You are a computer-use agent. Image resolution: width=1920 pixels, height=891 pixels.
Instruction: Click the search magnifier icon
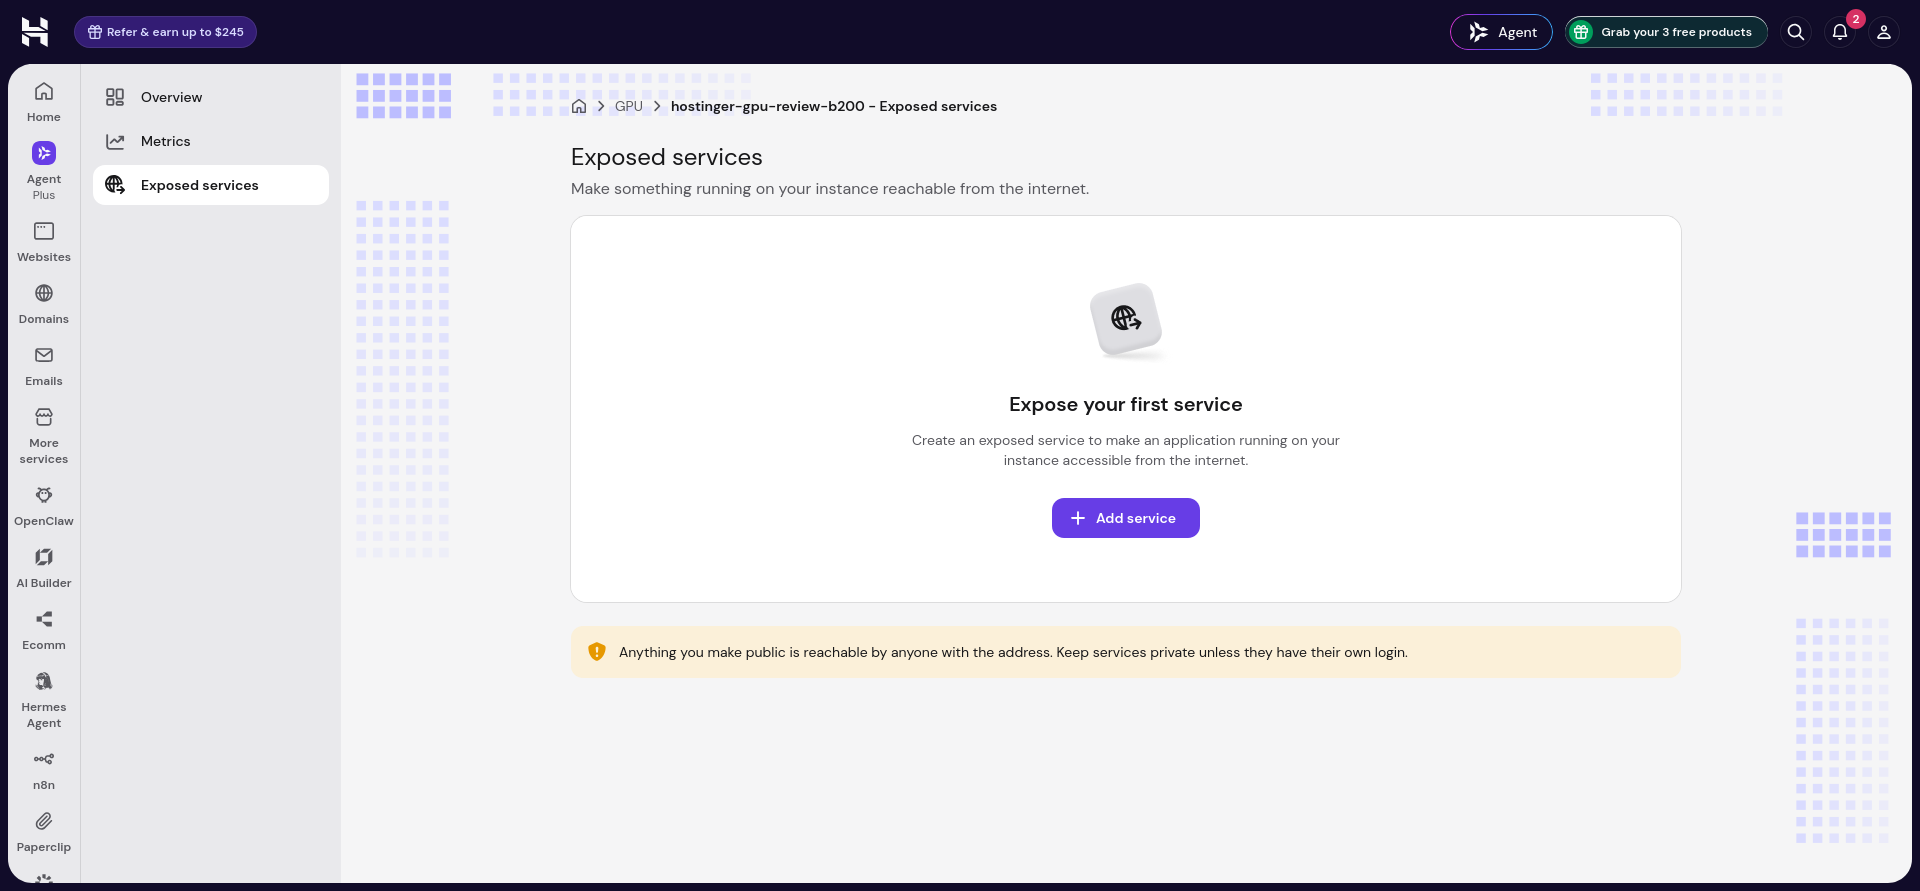[x=1796, y=32]
